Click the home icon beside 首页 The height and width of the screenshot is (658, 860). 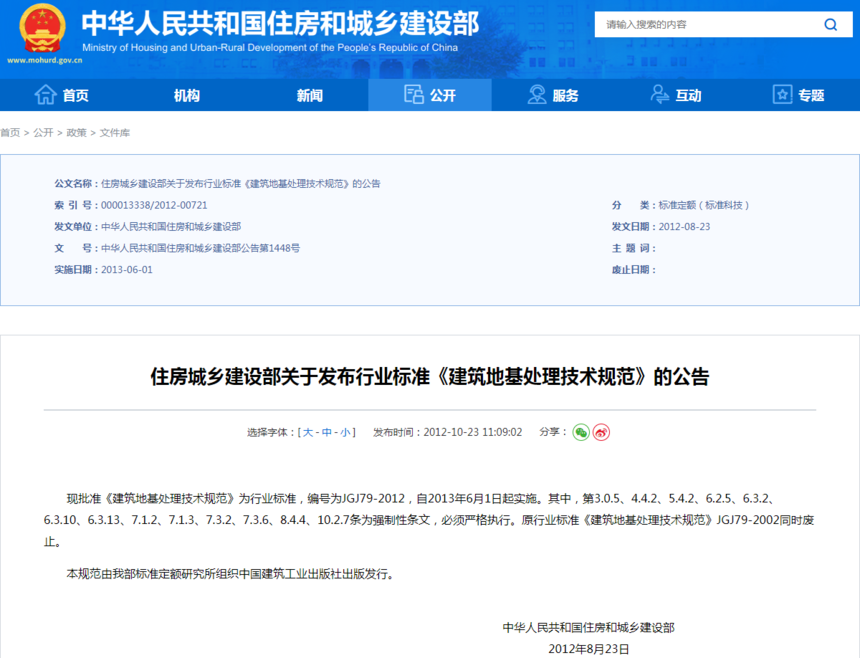point(46,95)
